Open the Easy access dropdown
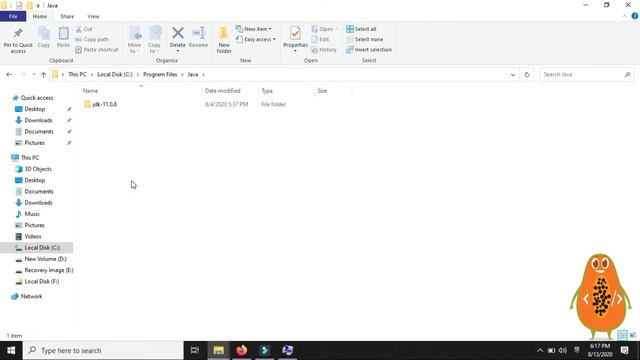640x360 pixels. [256, 40]
